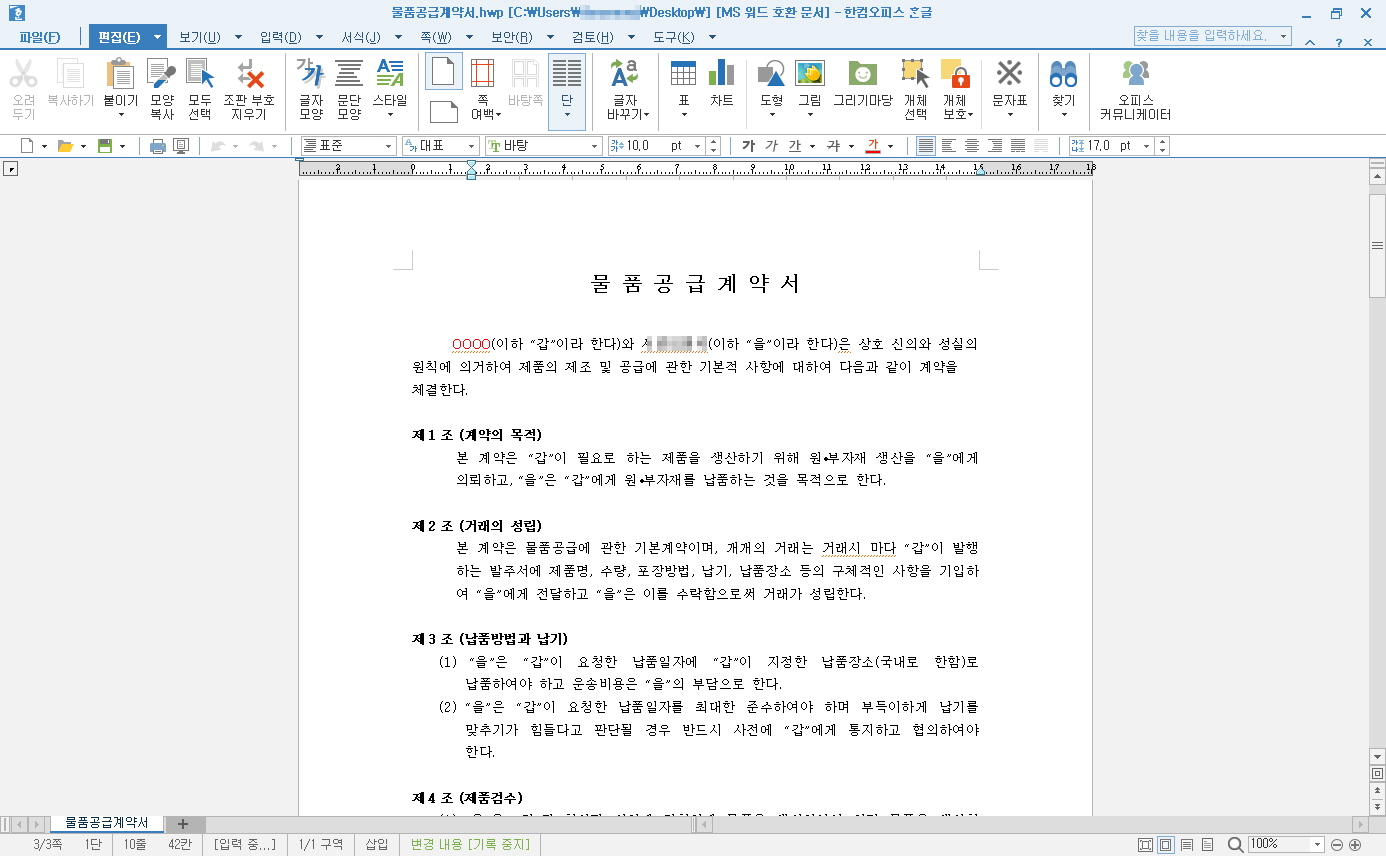The height and width of the screenshot is (856, 1386).
Task: Click the zoom out minus button
Action: 1338,845
